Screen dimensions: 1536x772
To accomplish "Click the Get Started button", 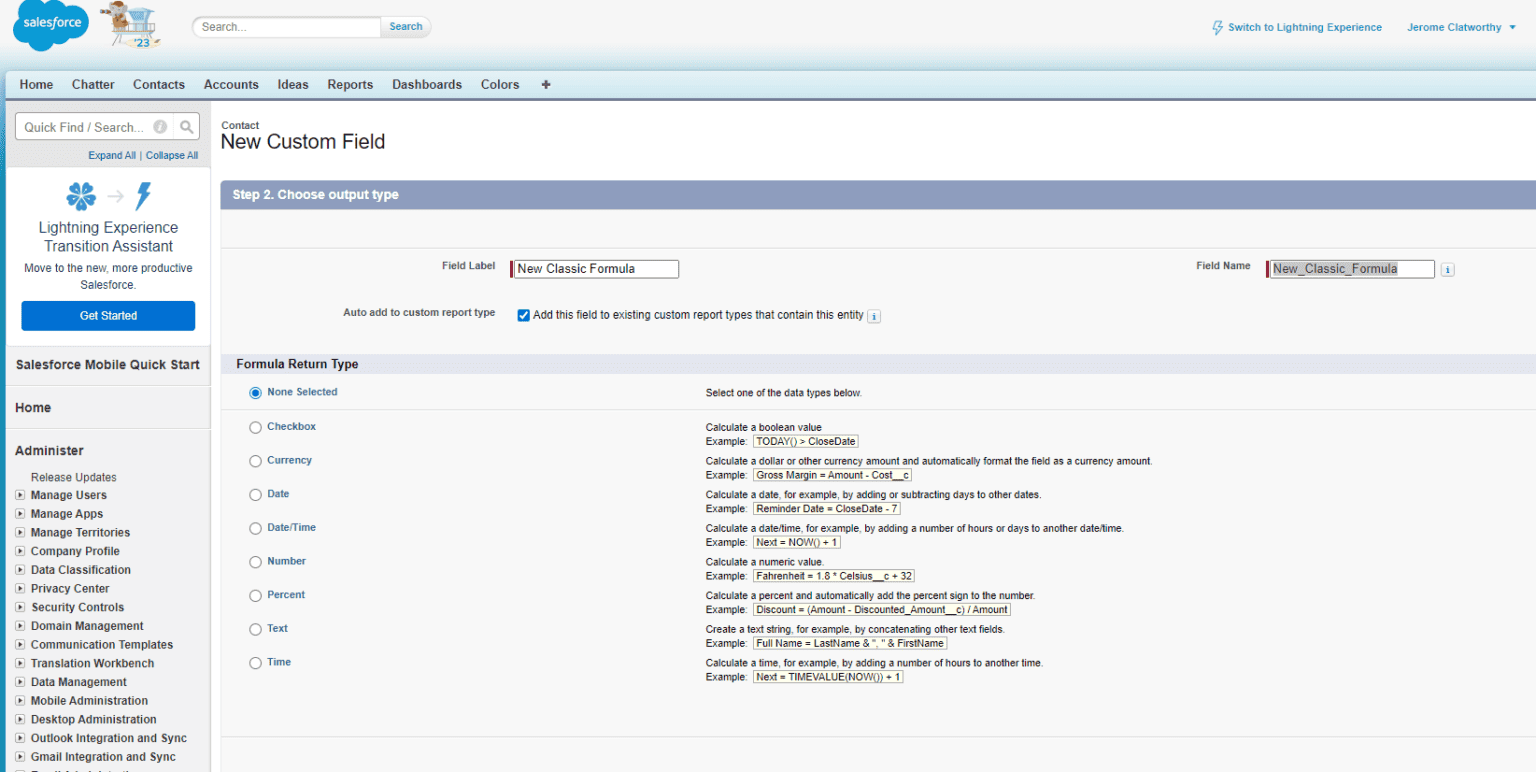I will [x=108, y=315].
